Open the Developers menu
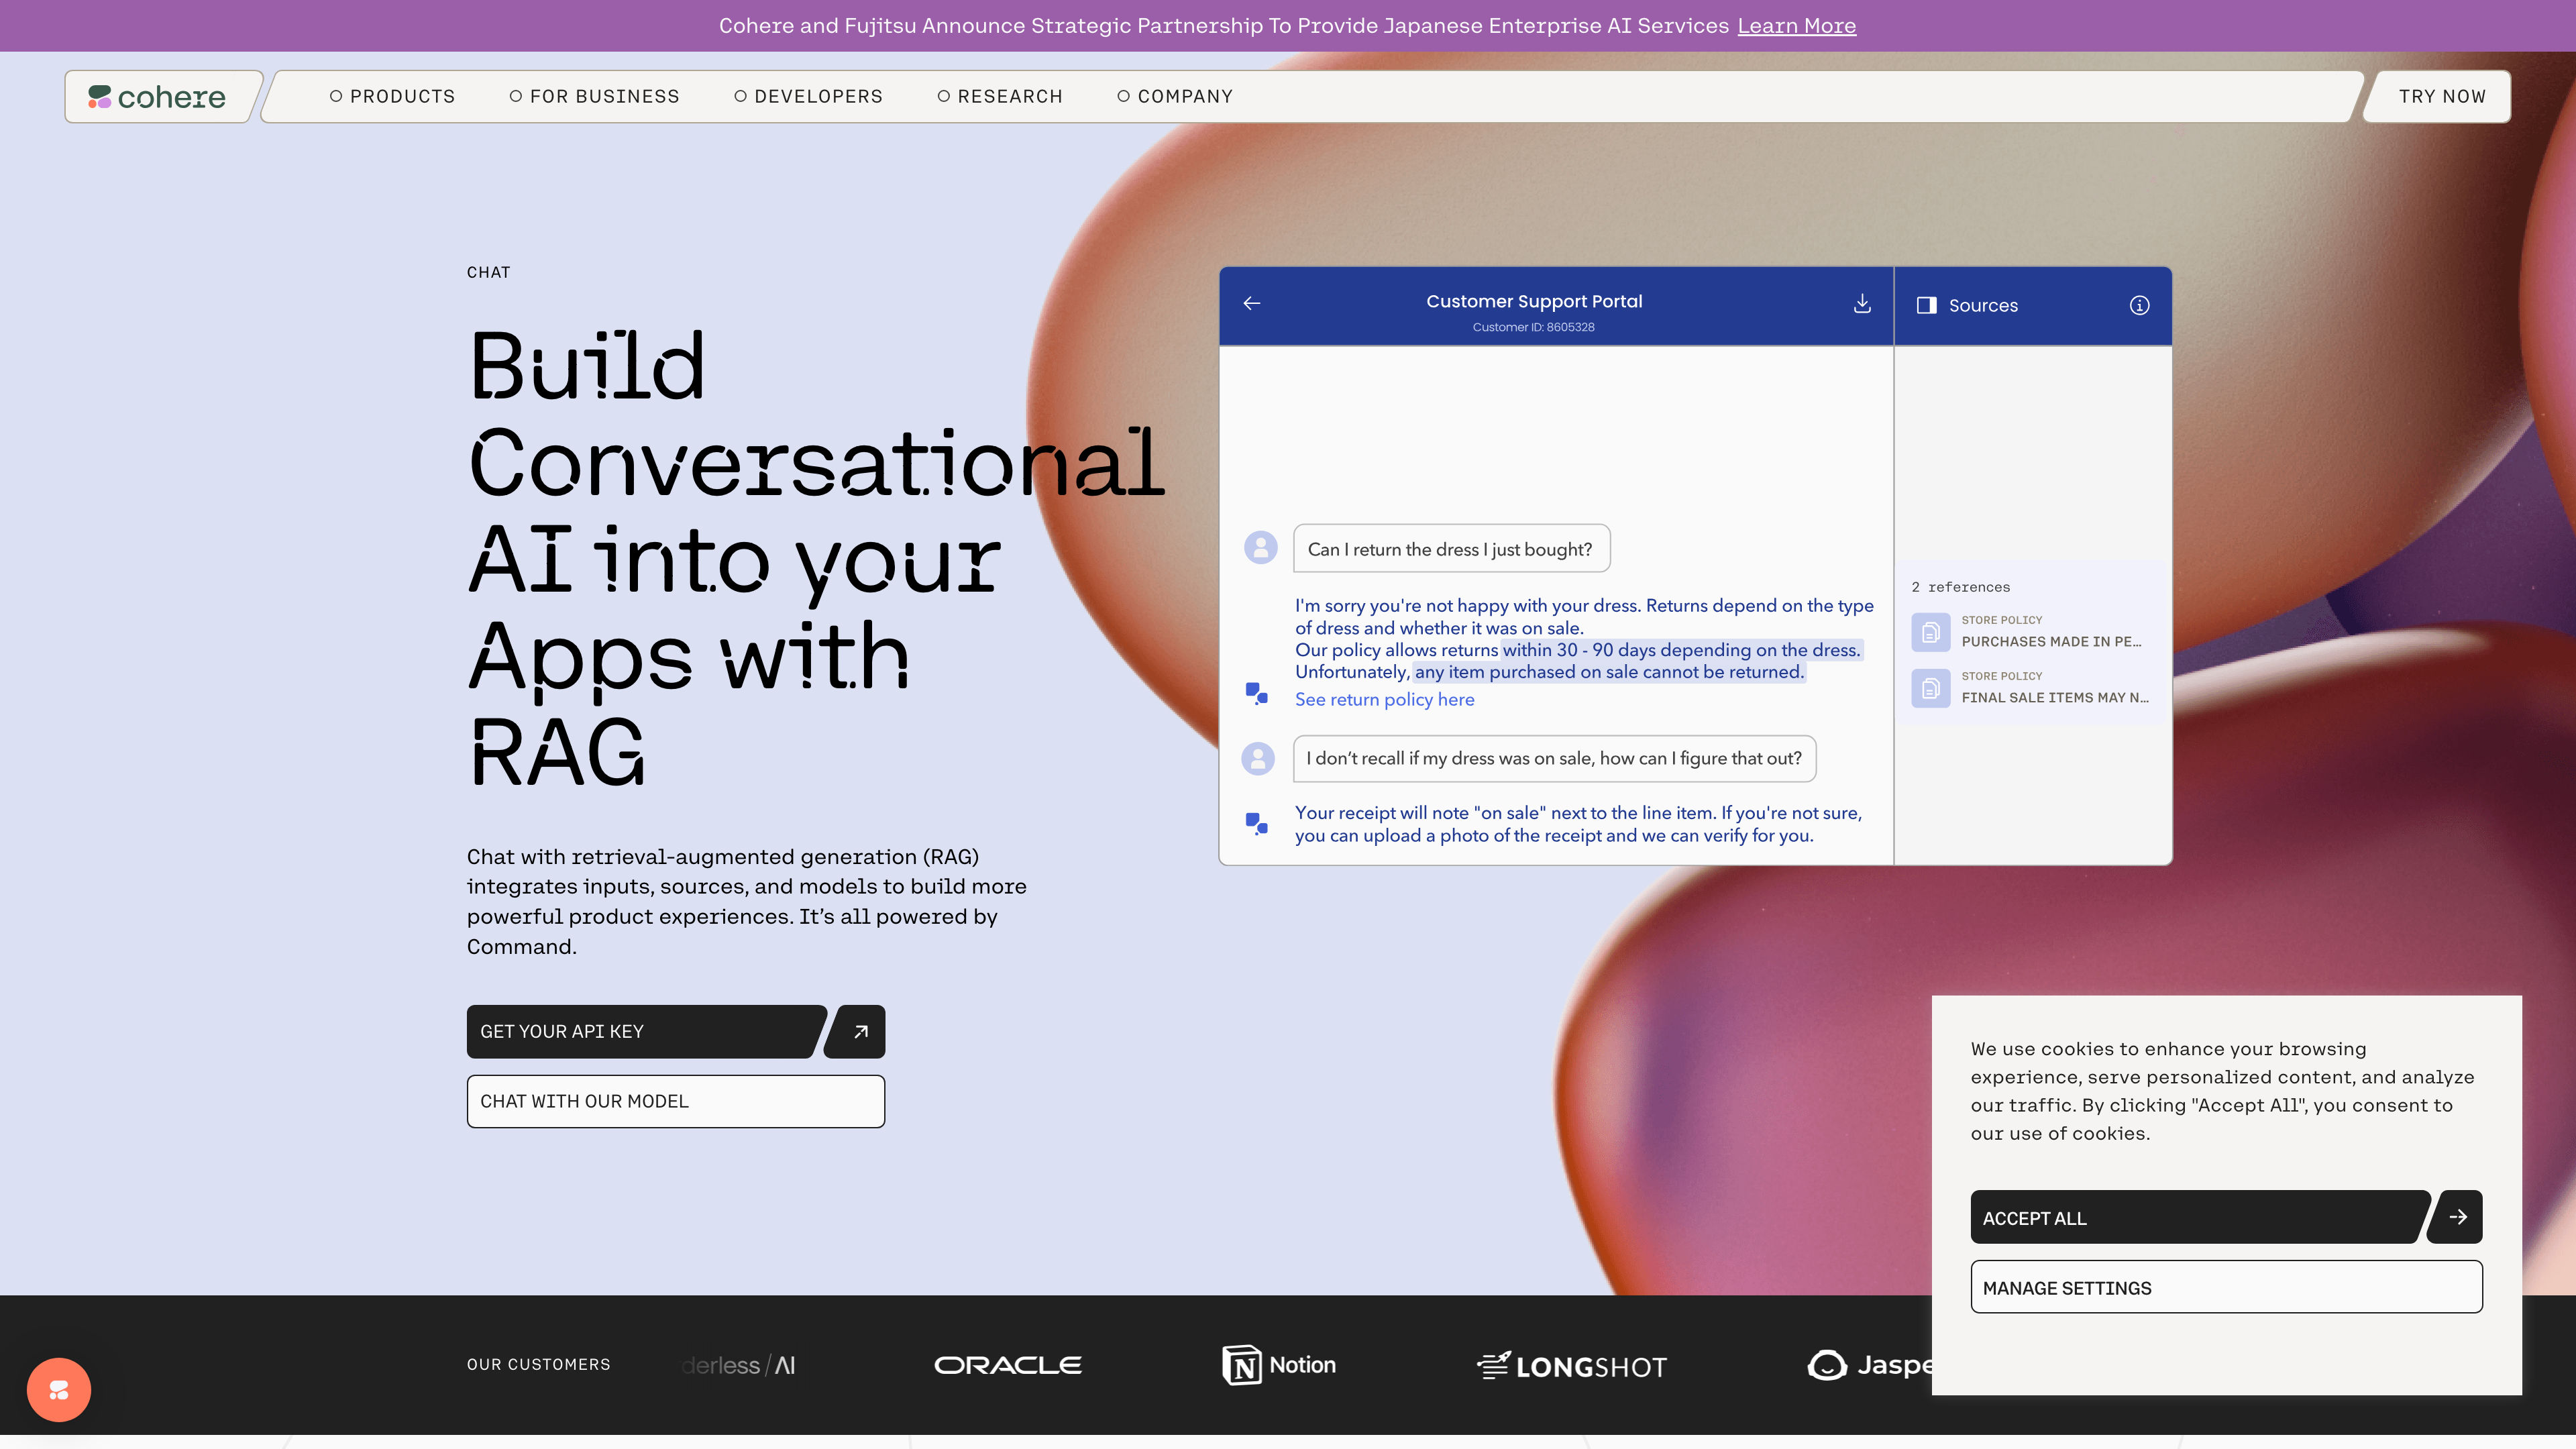 point(808,96)
